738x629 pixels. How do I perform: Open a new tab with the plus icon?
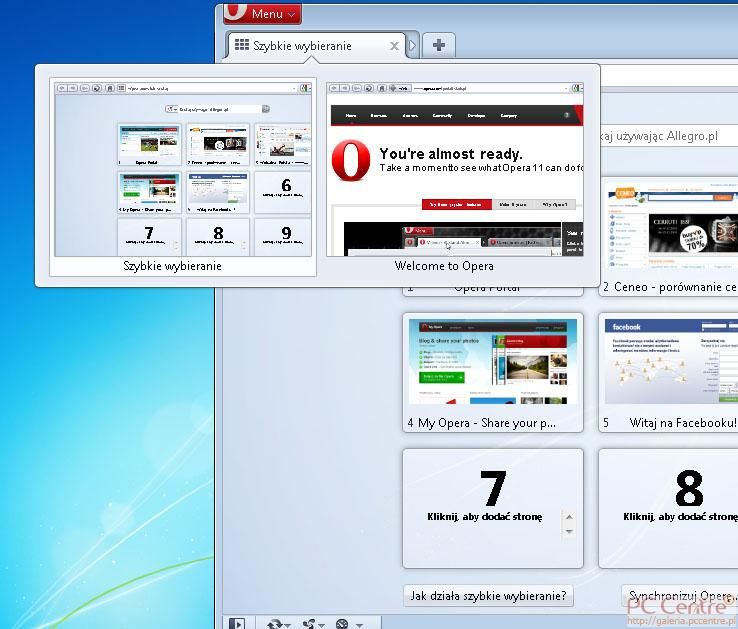tap(439, 45)
